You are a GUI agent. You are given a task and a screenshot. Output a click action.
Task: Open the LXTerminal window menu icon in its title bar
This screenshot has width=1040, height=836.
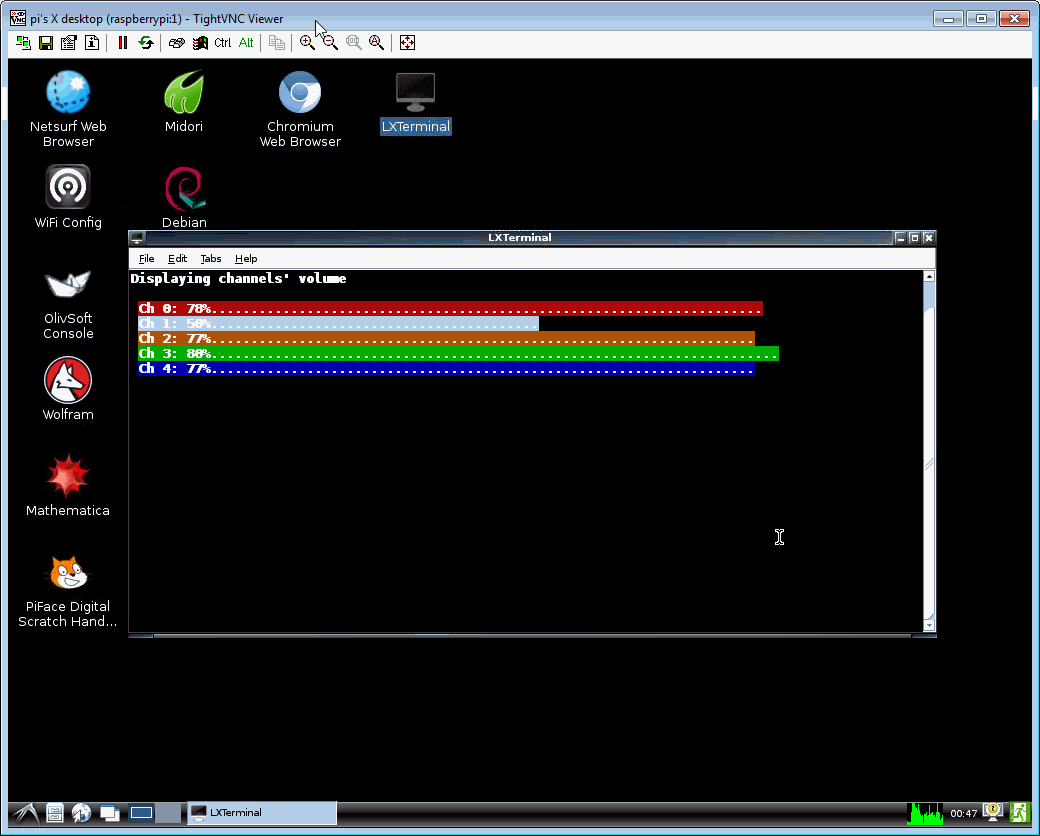tap(137, 238)
